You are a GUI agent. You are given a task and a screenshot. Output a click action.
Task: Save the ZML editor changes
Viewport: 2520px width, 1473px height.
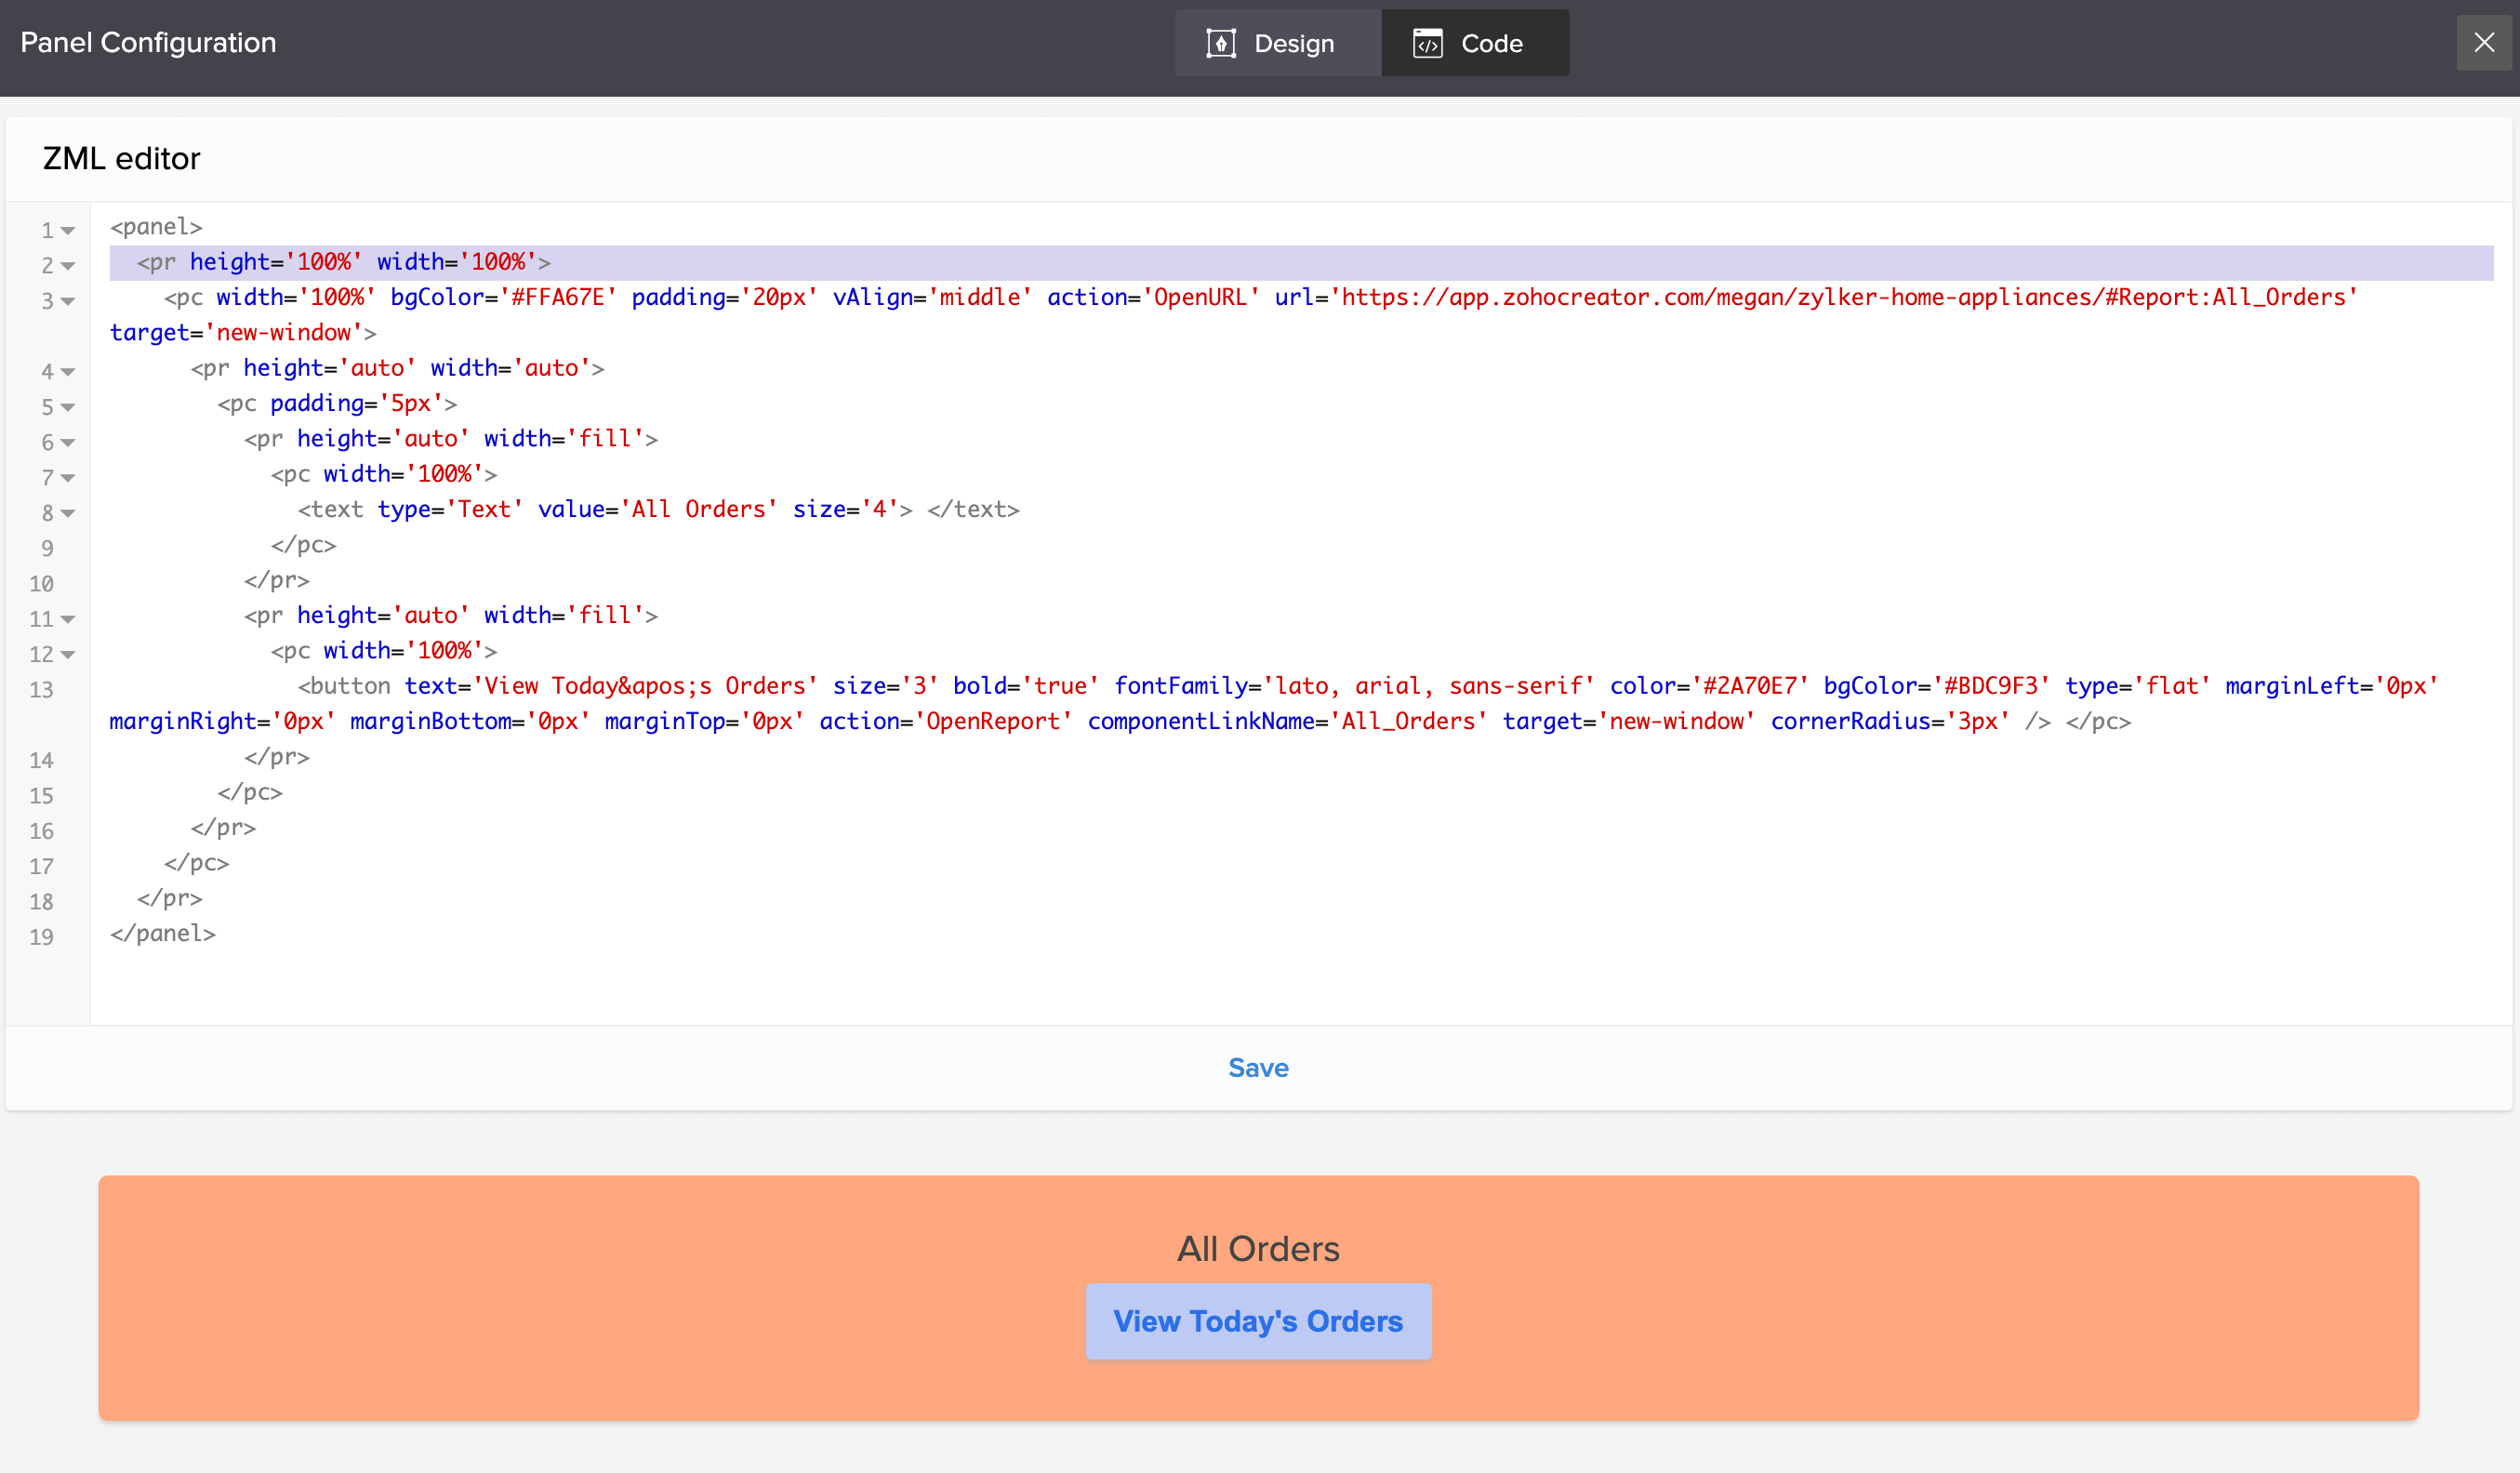(1258, 1067)
